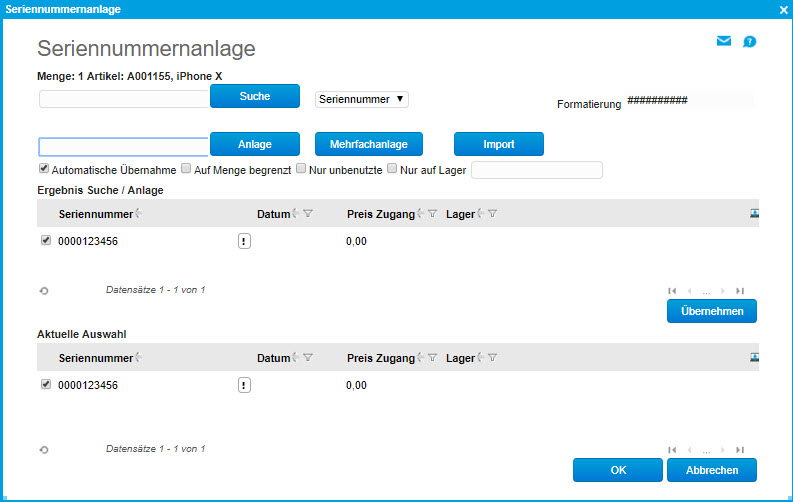Focus the search text field beside Suche
Screen dimensions: 793x502
pos(123,99)
